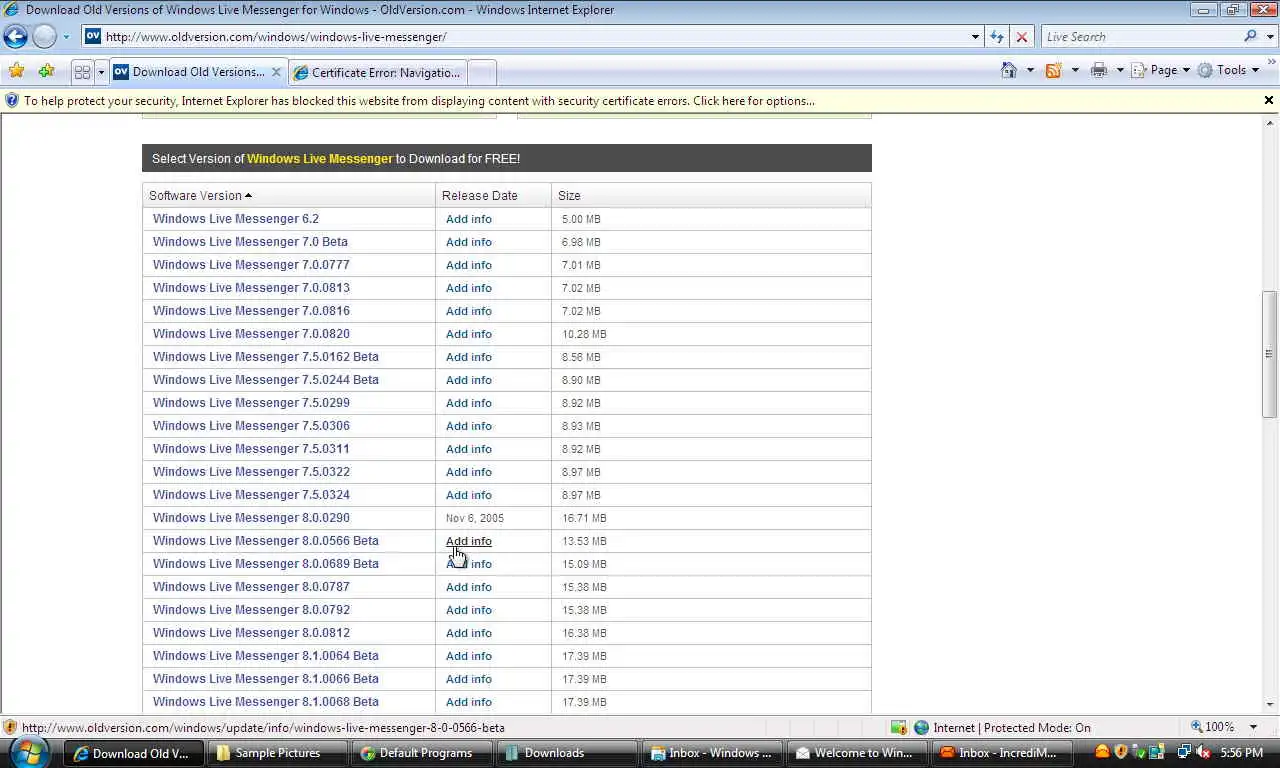Click the scrollbar down arrow
Screen dimensions: 1280x768
click(x=1269, y=704)
